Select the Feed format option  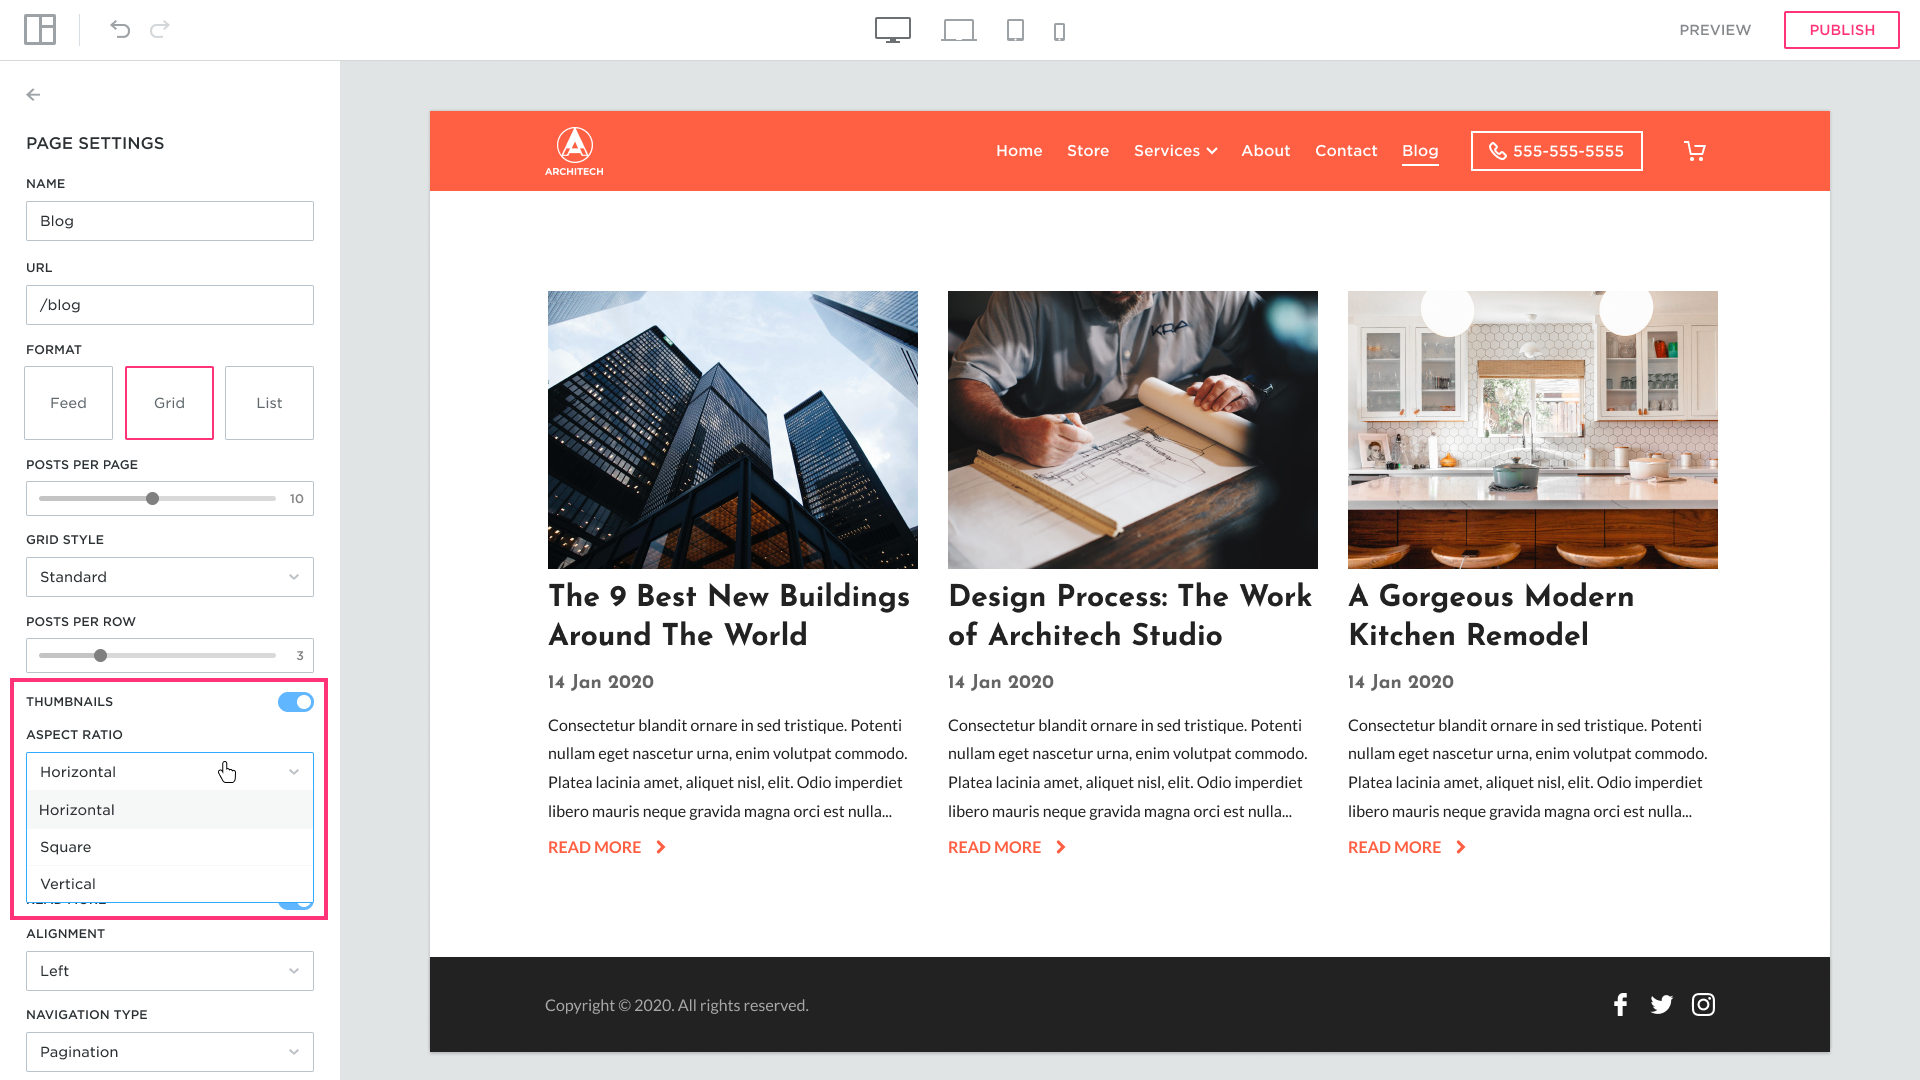(x=69, y=403)
